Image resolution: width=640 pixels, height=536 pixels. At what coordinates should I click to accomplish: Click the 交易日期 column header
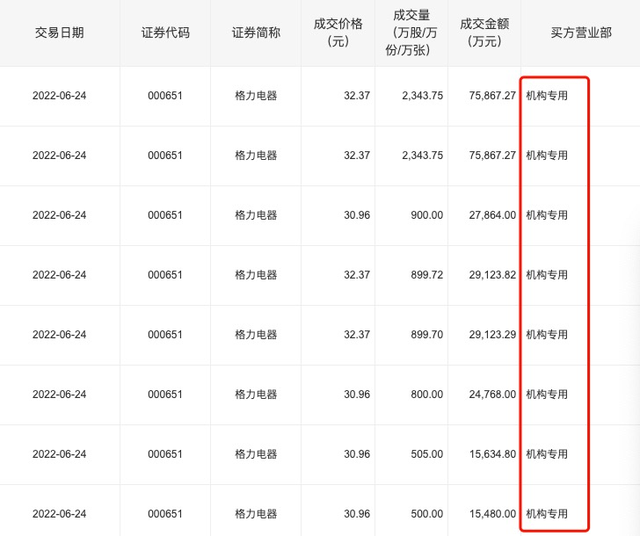click(x=59, y=32)
